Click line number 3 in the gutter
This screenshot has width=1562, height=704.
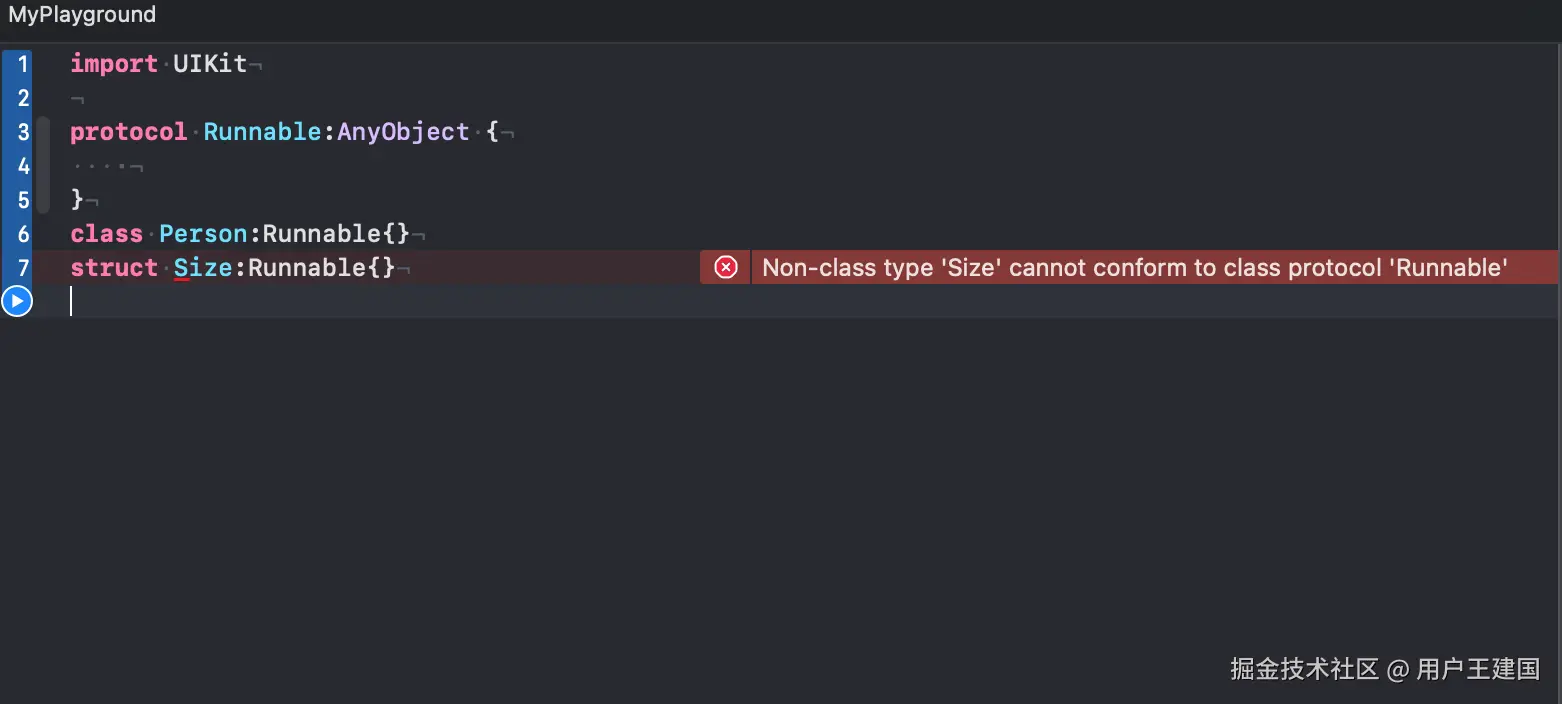coord(23,132)
